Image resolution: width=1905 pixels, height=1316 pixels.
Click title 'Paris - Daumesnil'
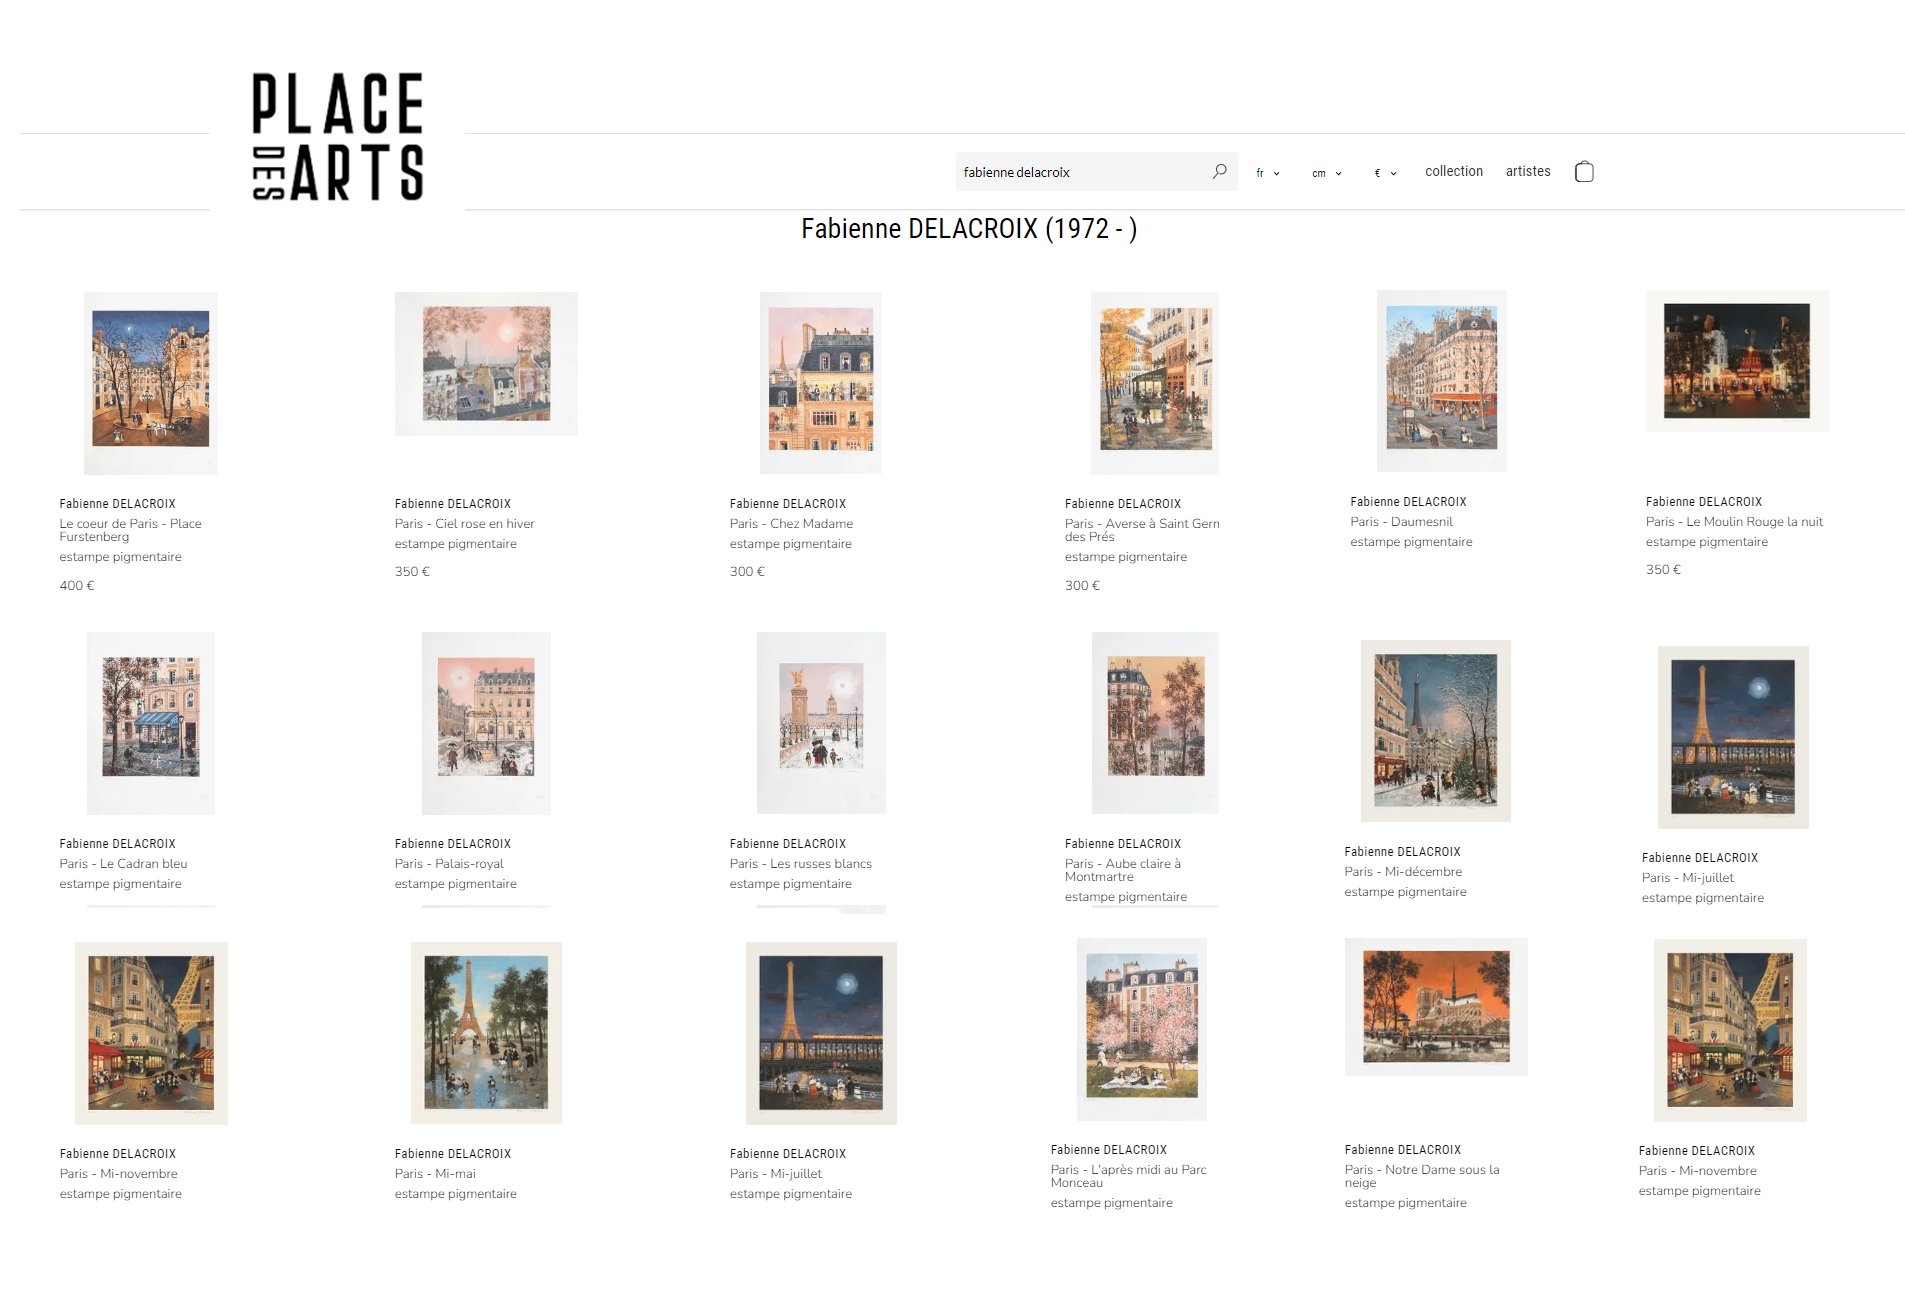click(1401, 522)
